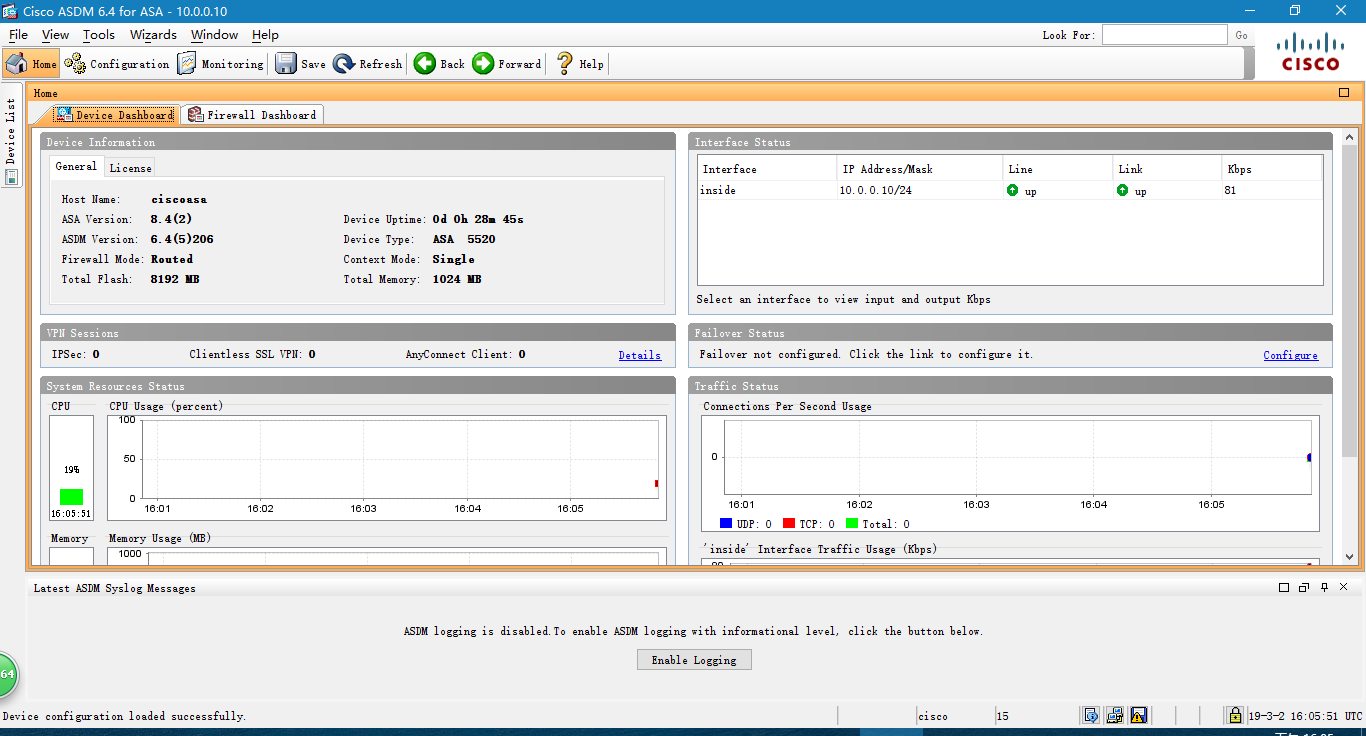The height and width of the screenshot is (736, 1366).
Task: Open VPN Sessions Details link
Action: 640,355
